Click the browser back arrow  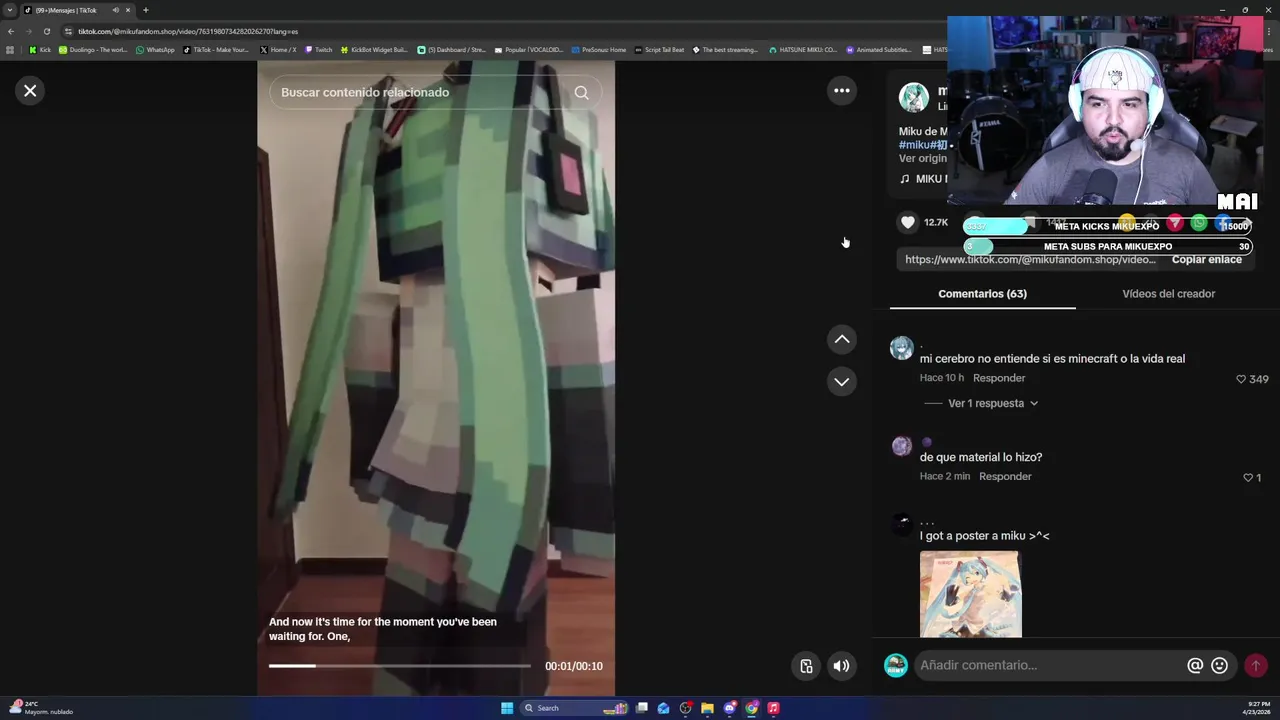(x=11, y=31)
